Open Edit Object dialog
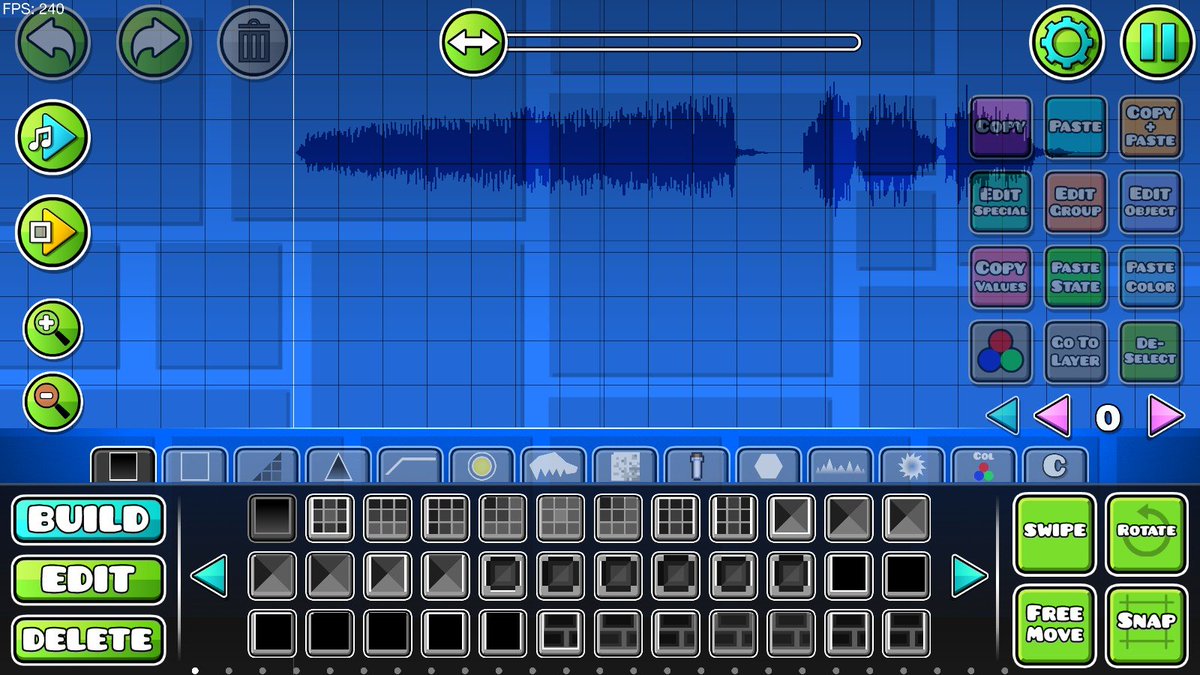Image resolution: width=1200 pixels, height=675 pixels. tap(1150, 202)
